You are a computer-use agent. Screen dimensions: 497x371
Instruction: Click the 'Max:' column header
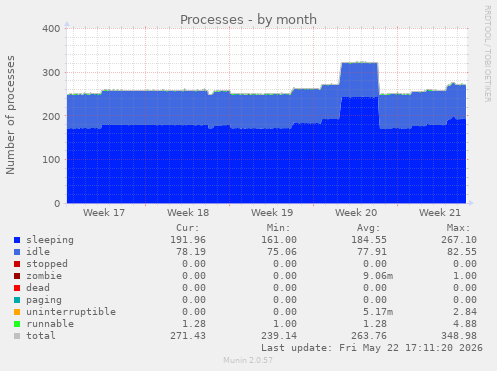[458, 228]
